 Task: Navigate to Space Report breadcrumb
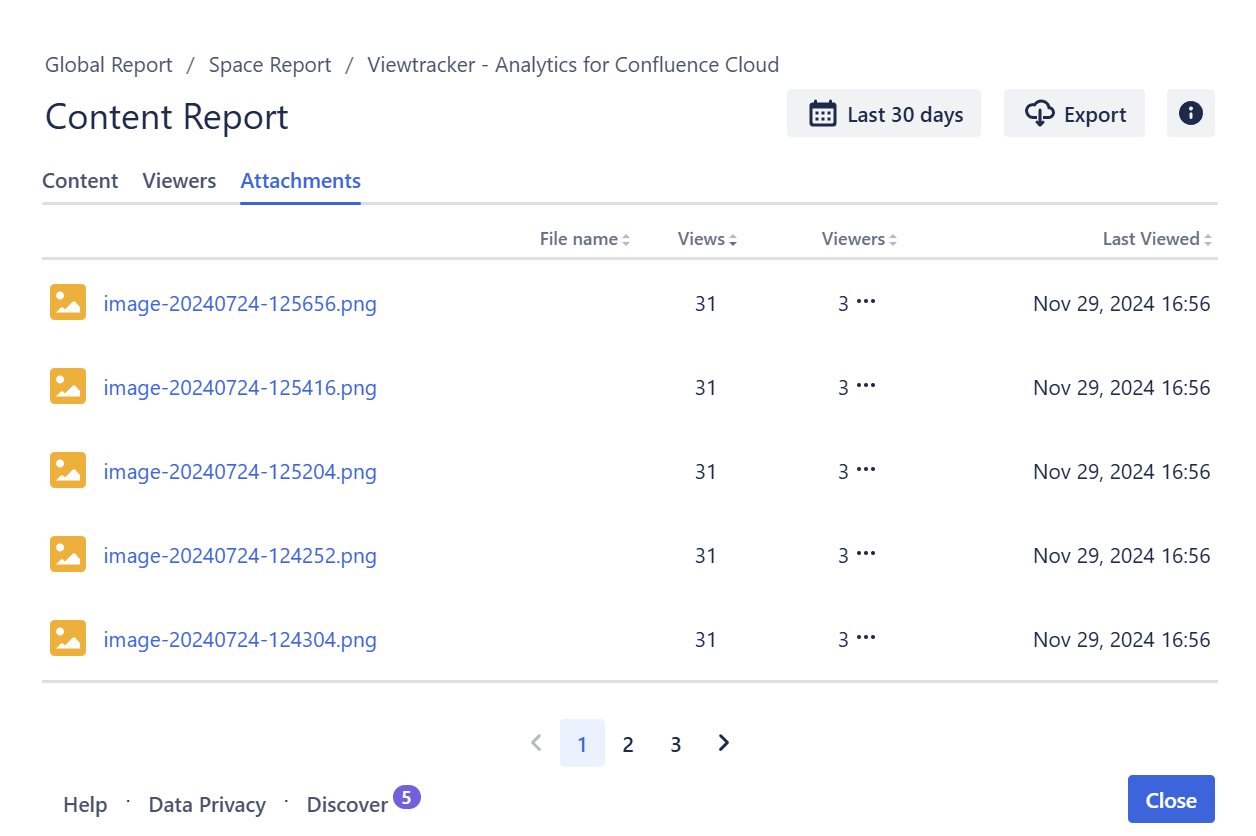tap(270, 65)
